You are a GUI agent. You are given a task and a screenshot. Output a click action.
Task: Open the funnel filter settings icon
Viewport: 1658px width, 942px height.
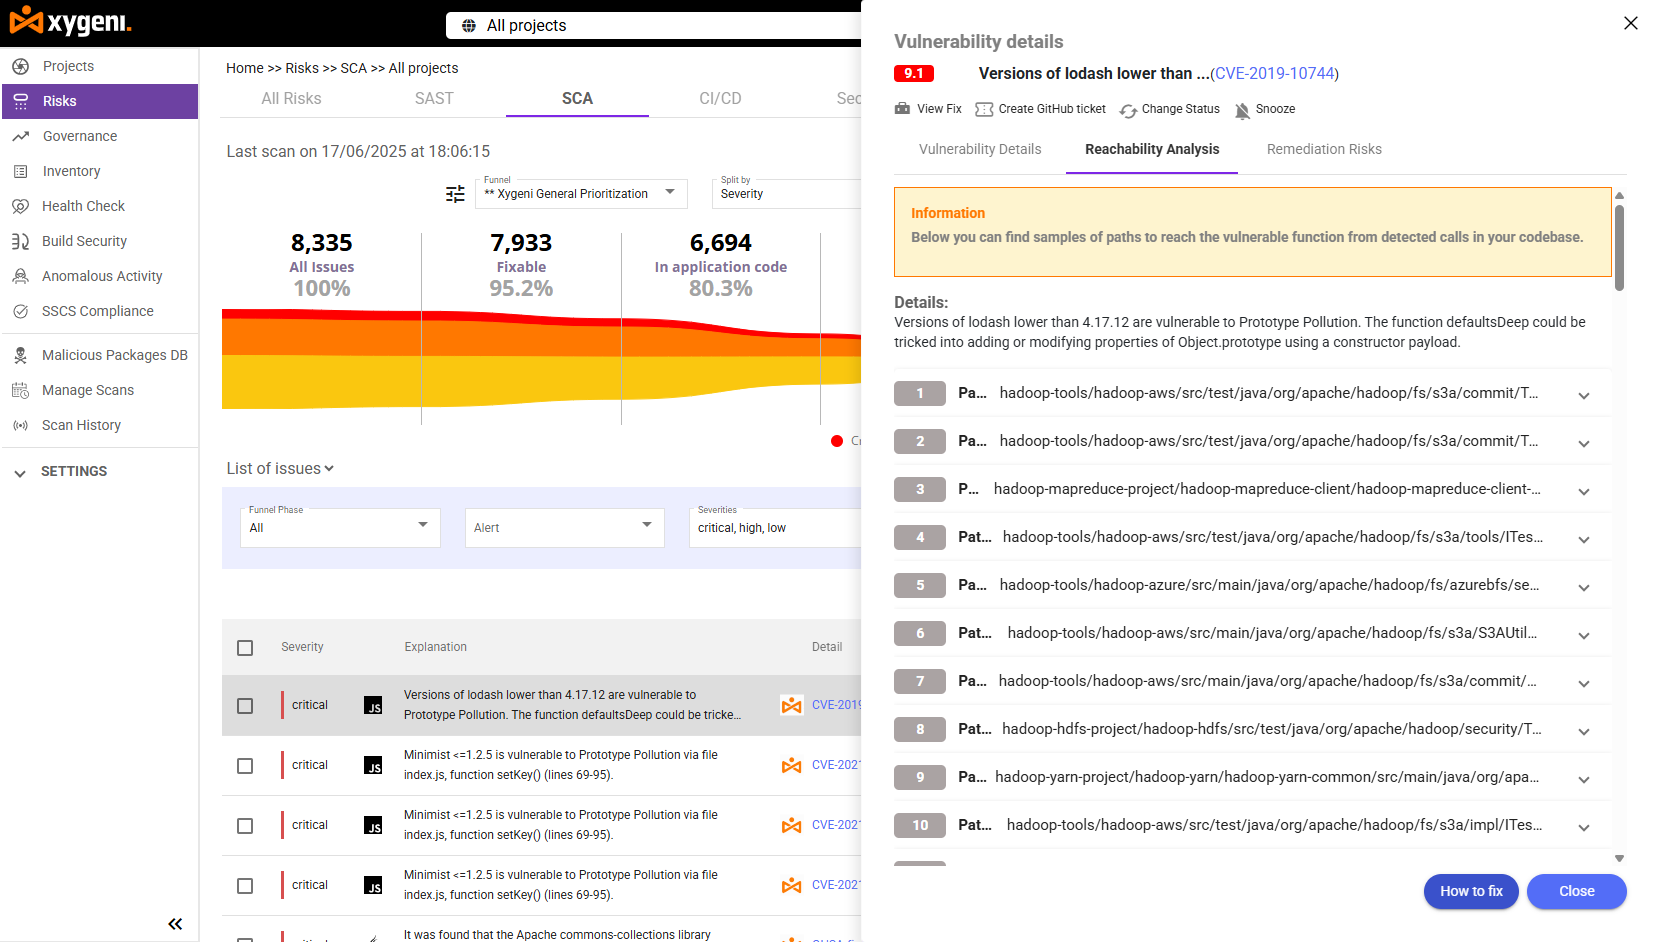[x=455, y=194]
